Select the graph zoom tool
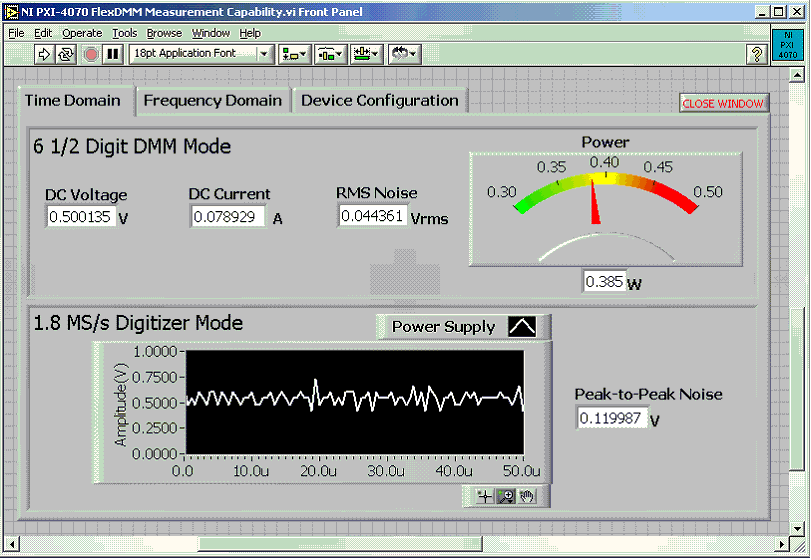The width and height of the screenshot is (811, 560). [x=506, y=496]
